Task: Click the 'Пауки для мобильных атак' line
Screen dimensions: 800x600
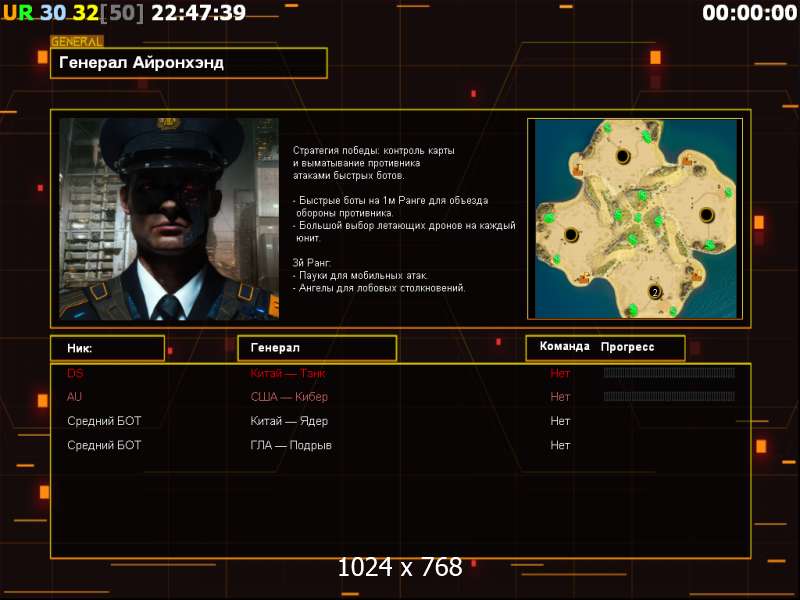Action: [360, 276]
